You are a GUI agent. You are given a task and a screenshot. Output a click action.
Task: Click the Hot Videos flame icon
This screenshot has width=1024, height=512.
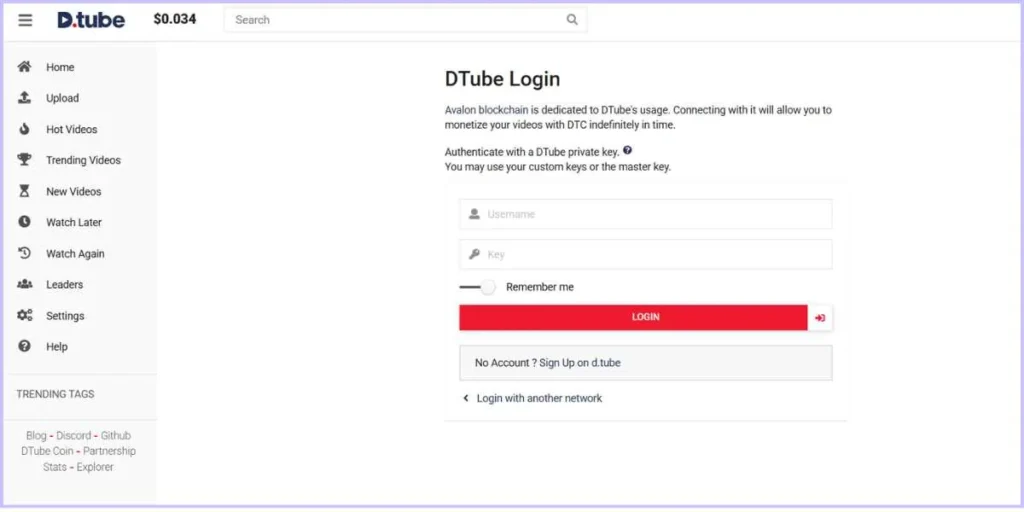25,129
